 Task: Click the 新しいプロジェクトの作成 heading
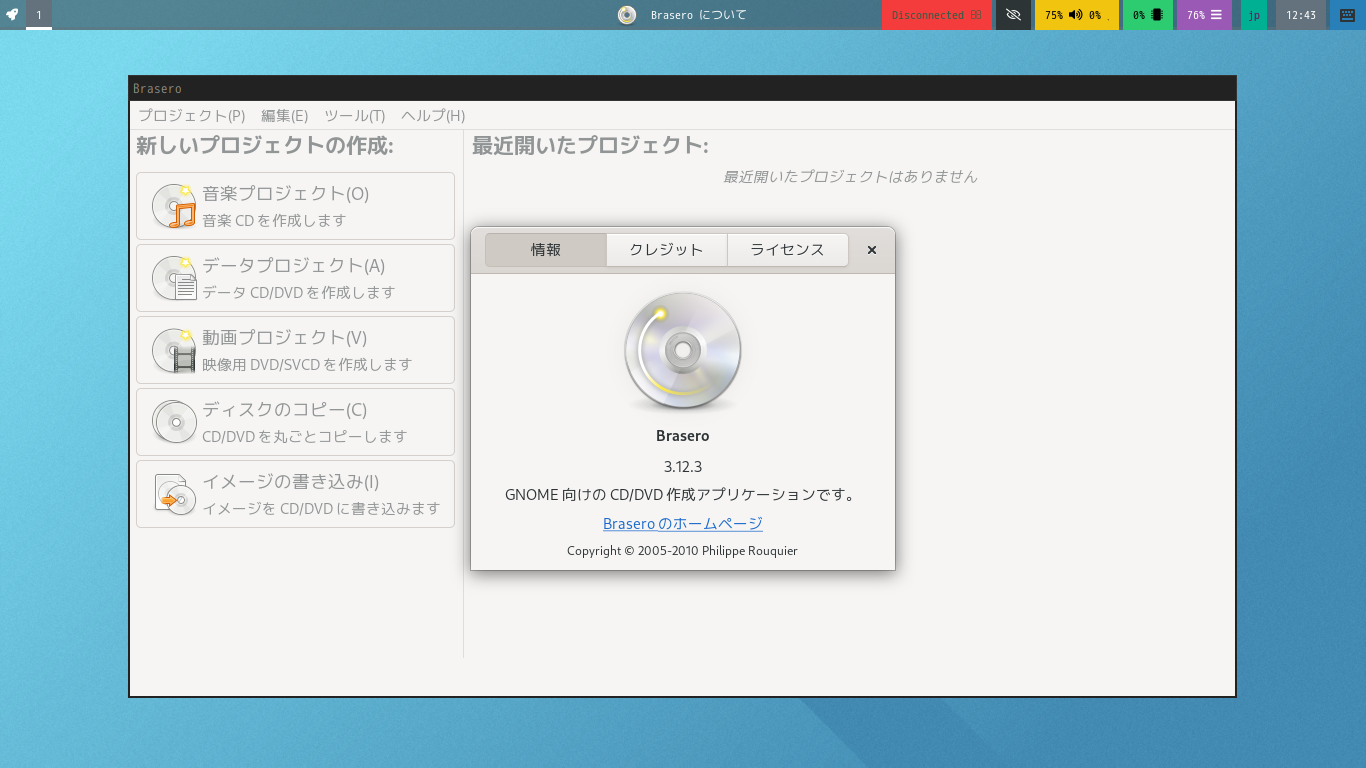pos(265,146)
